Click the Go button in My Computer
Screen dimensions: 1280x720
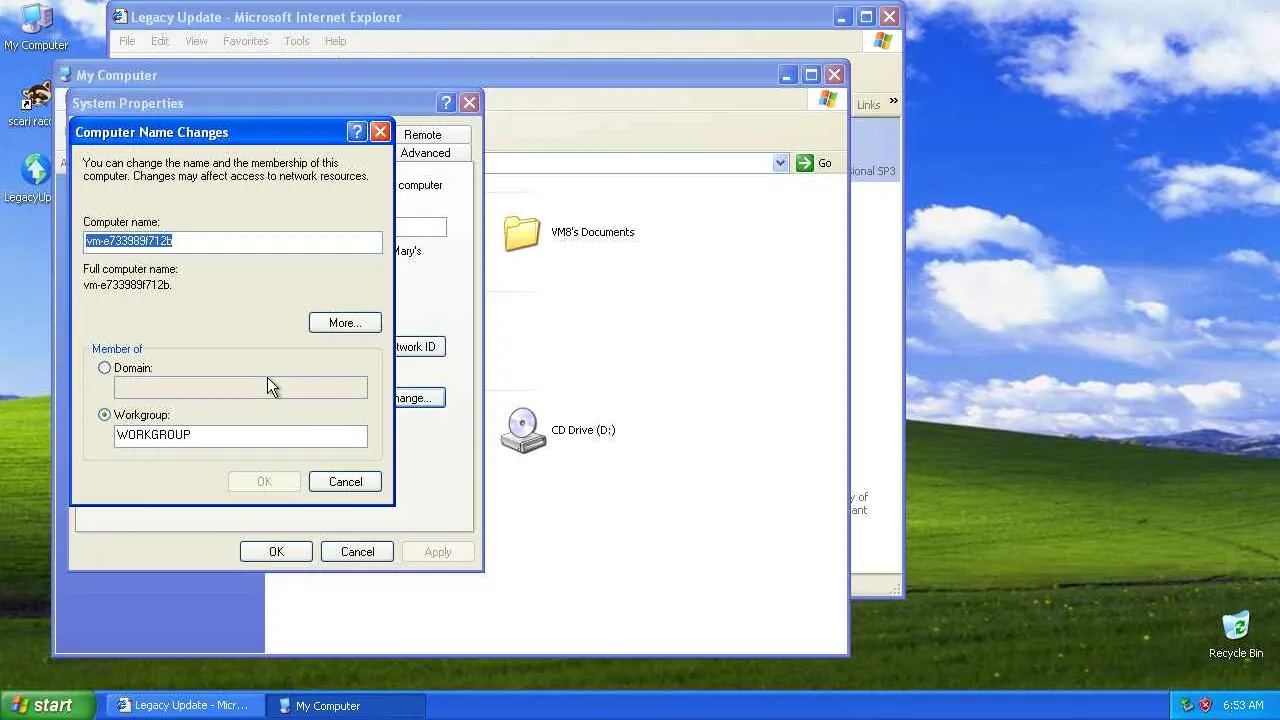(814, 163)
